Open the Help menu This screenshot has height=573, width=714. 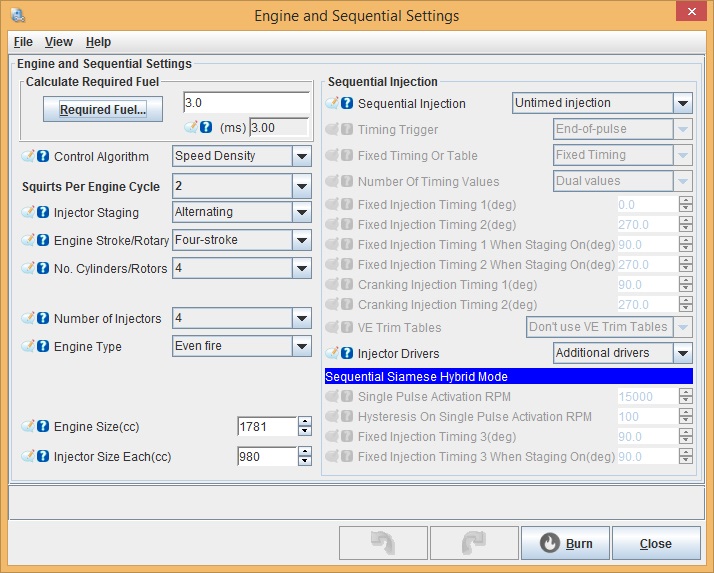[98, 42]
